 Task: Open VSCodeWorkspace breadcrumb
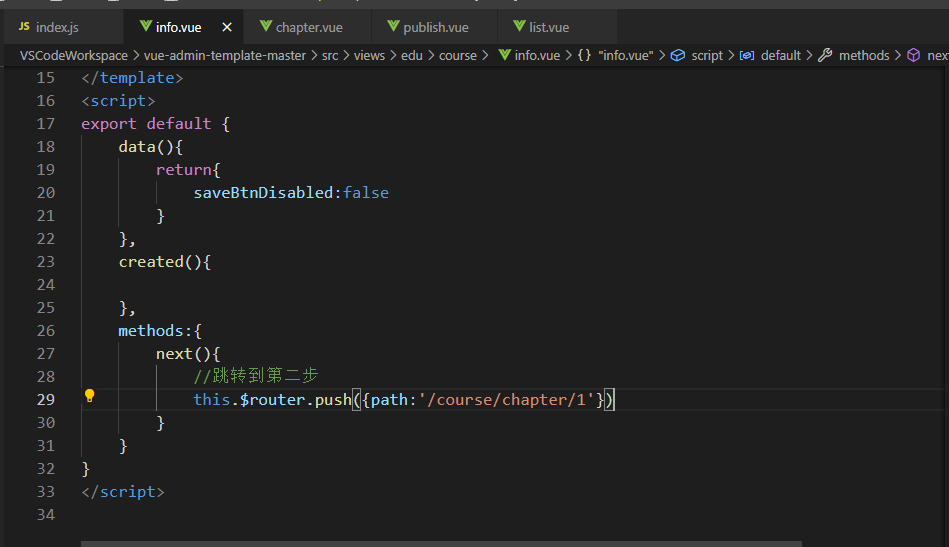point(74,56)
